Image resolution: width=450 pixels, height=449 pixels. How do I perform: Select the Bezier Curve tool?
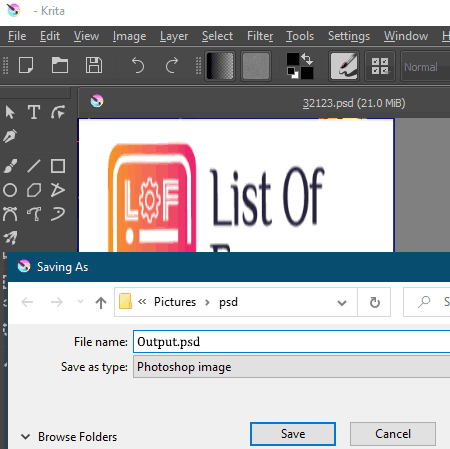pyautogui.click(x=10, y=214)
